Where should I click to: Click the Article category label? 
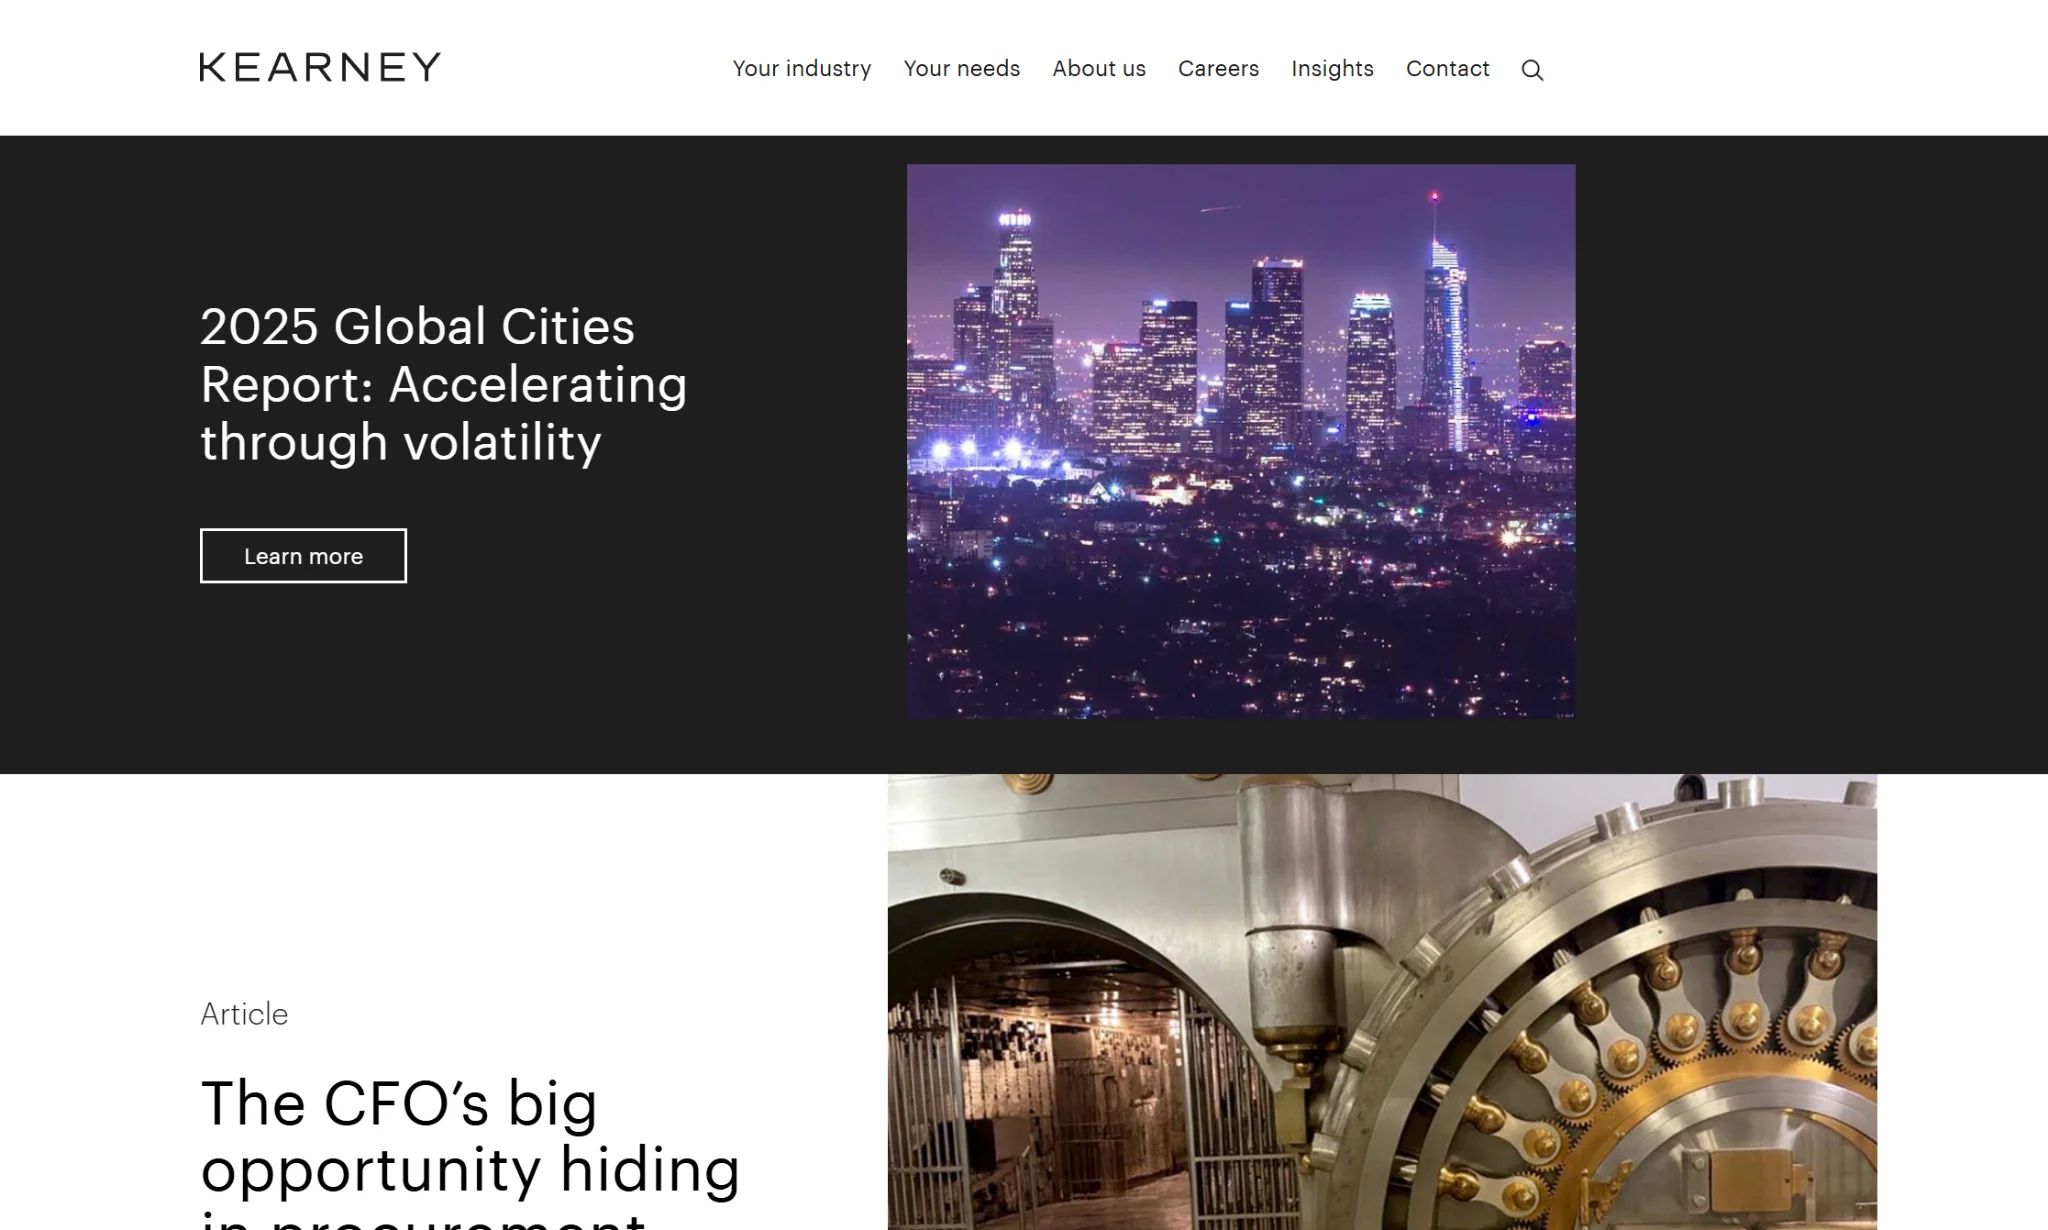click(x=244, y=1014)
